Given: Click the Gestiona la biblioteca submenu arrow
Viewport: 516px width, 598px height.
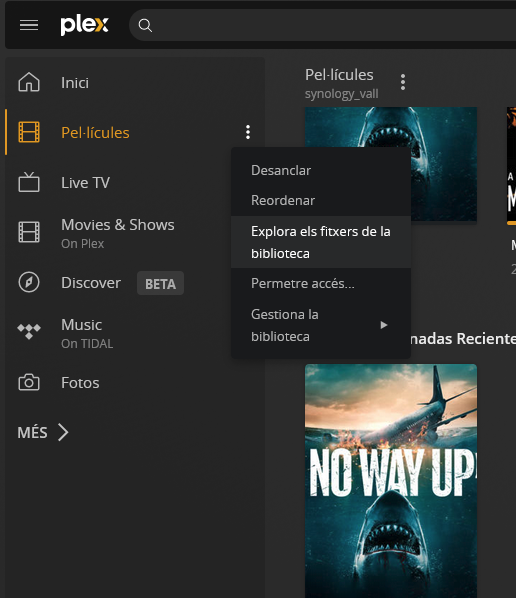Looking at the screenshot, I should click(384, 325).
